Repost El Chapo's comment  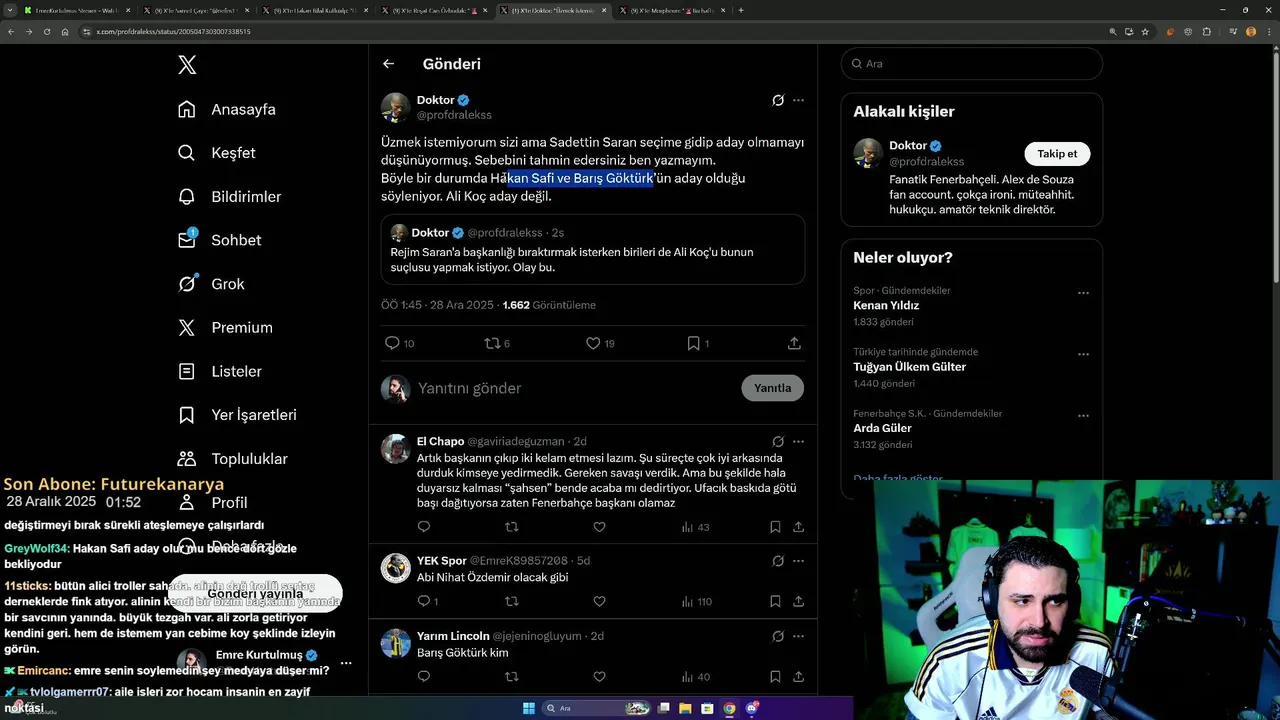coord(511,527)
